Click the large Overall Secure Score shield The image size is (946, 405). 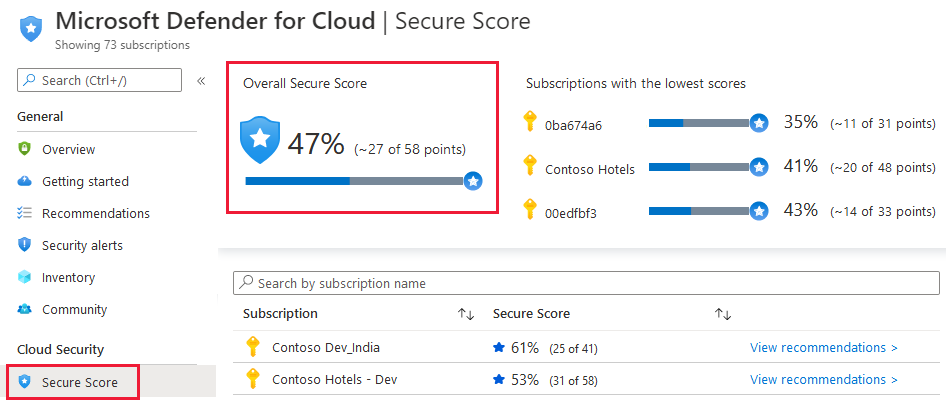point(260,141)
